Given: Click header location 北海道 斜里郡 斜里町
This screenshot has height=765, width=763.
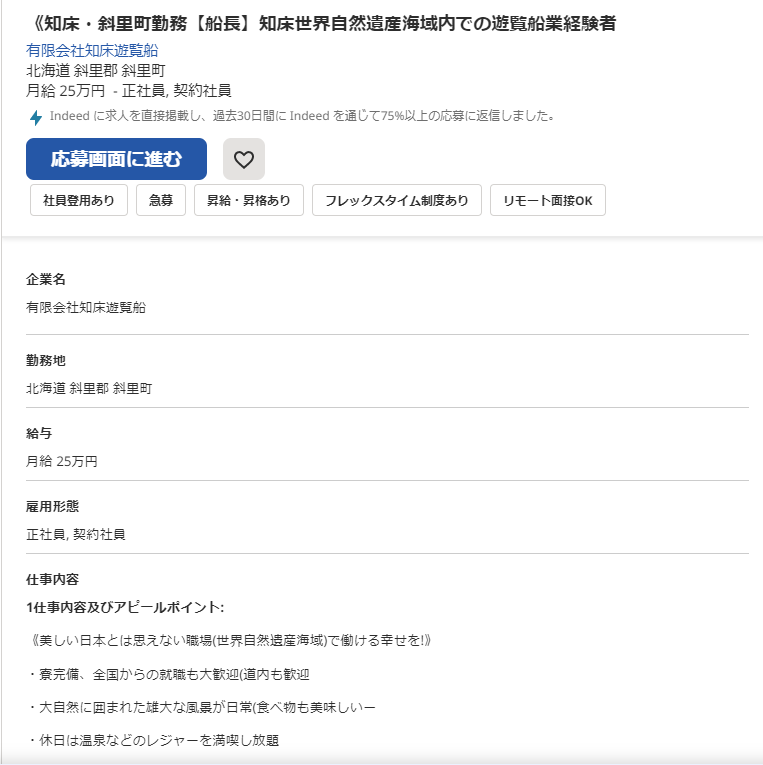Looking at the screenshot, I should pos(96,71).
